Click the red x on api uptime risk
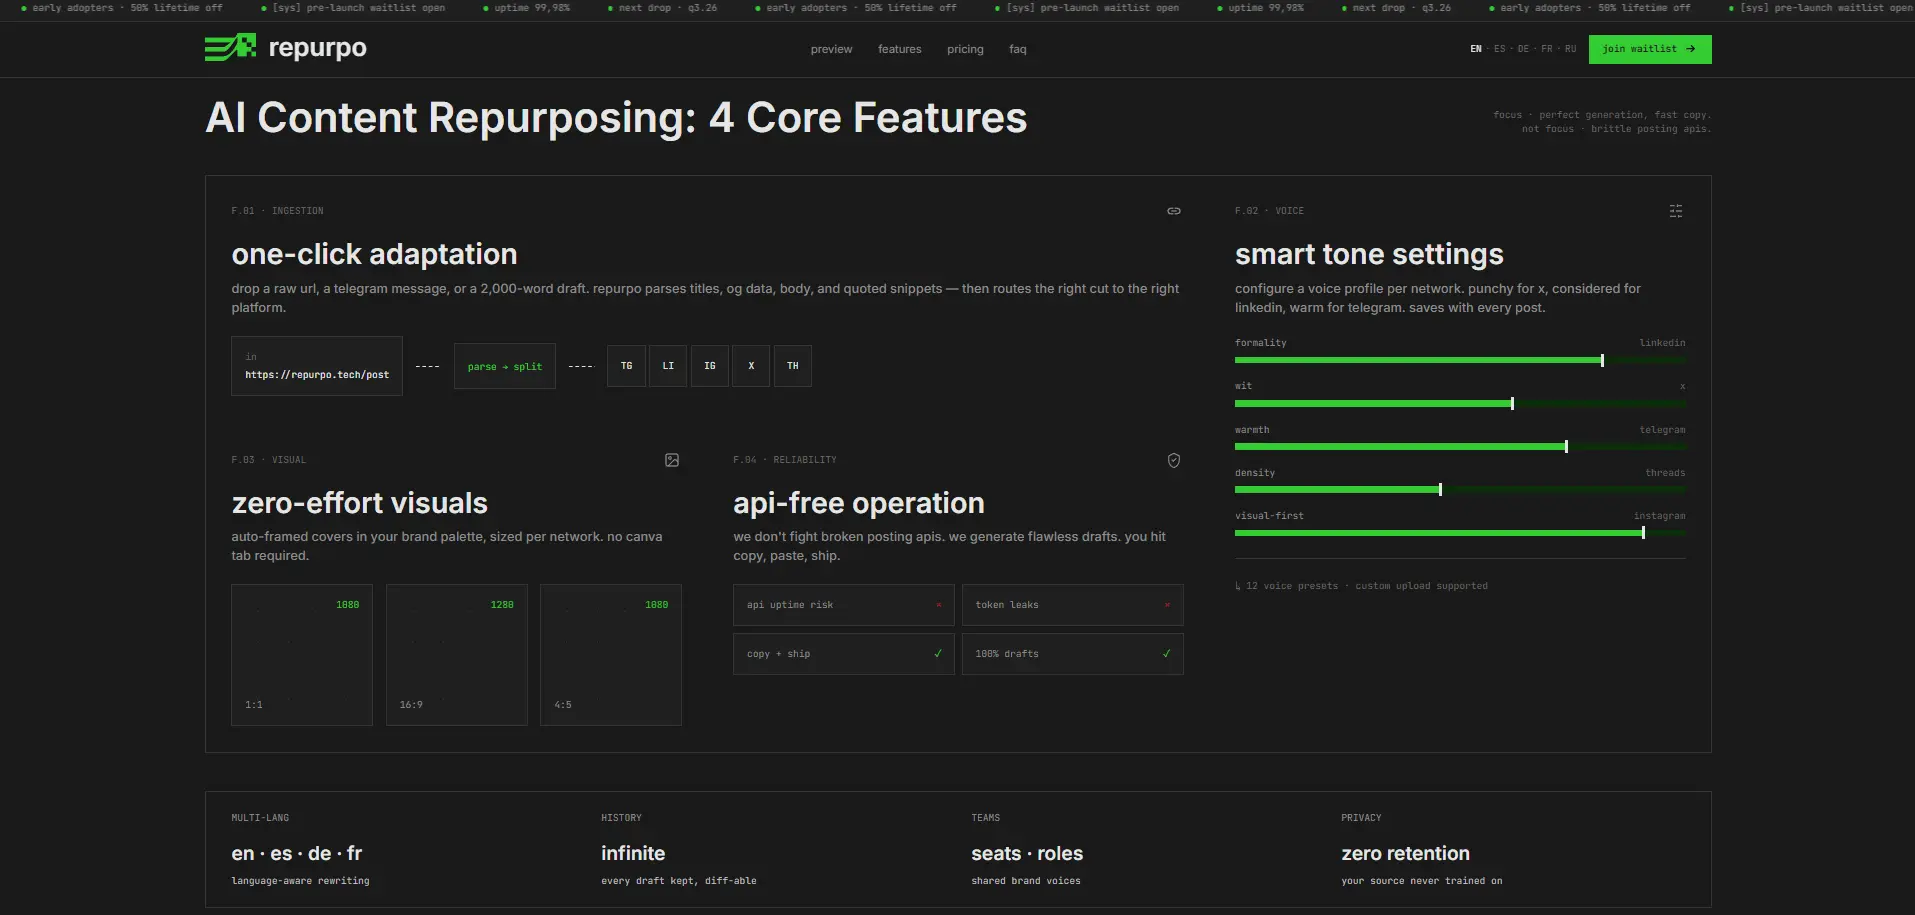The image size is (1915, 915). [939, 605]
